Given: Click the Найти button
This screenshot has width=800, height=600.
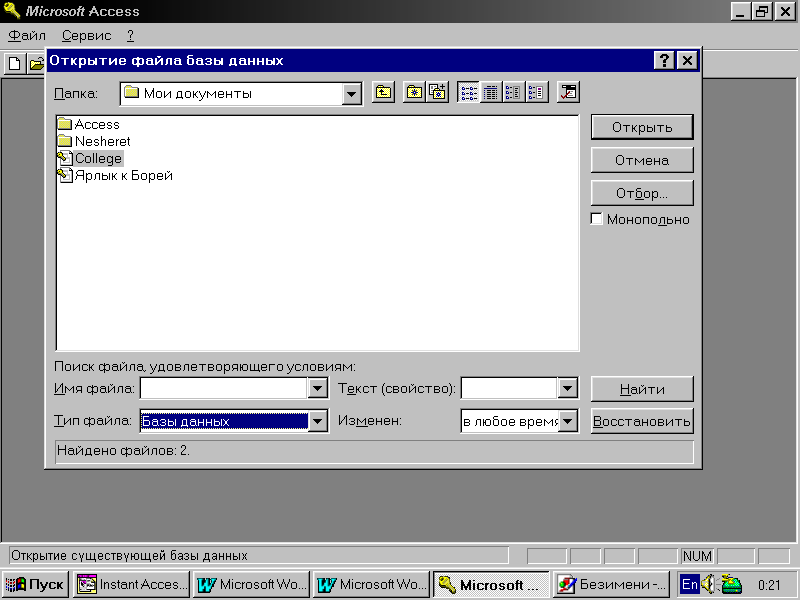Looking at the screenshot, I should tap(642, 389).
